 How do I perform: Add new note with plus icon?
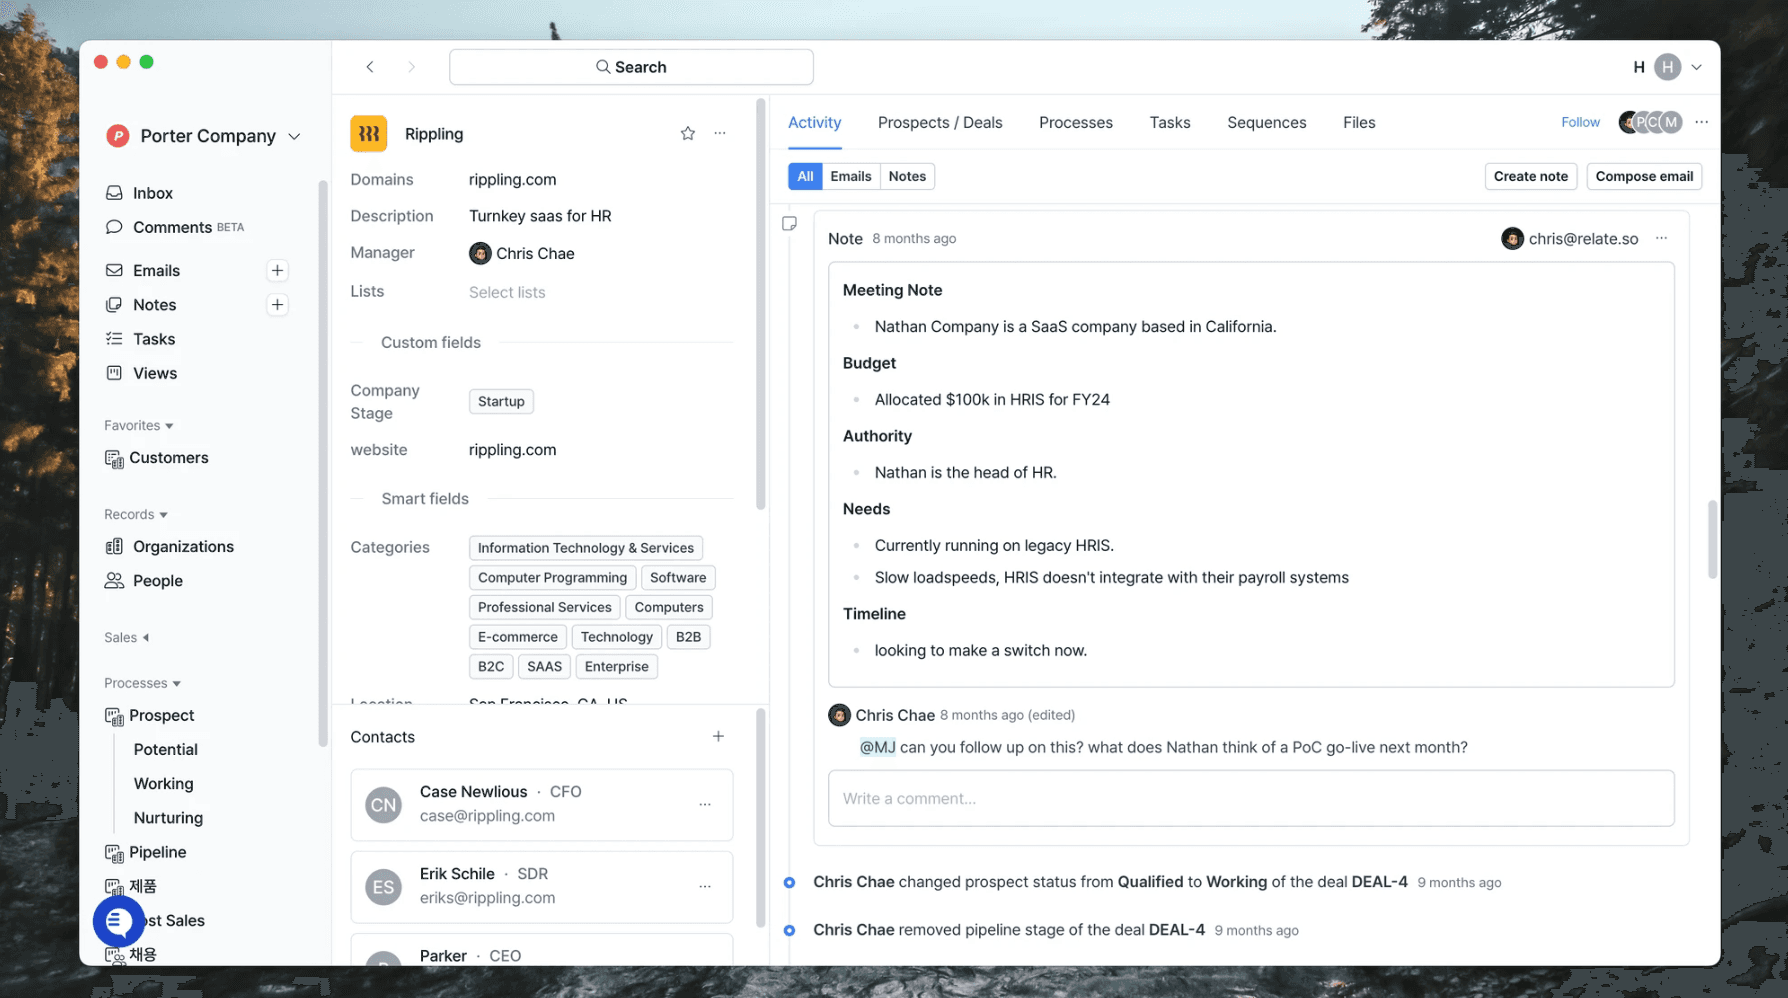(x=277, y=305)
